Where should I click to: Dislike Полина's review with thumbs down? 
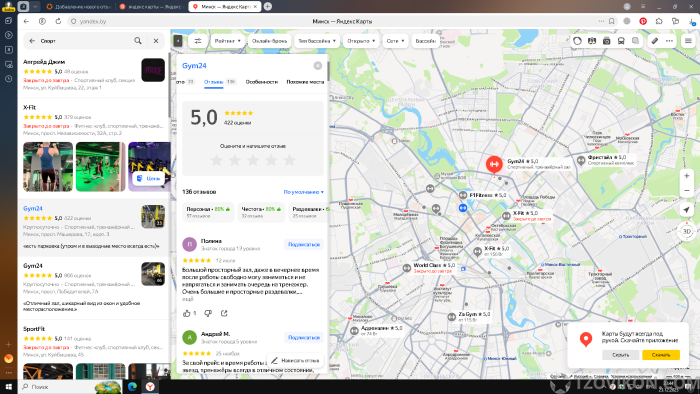click(208, 313)
